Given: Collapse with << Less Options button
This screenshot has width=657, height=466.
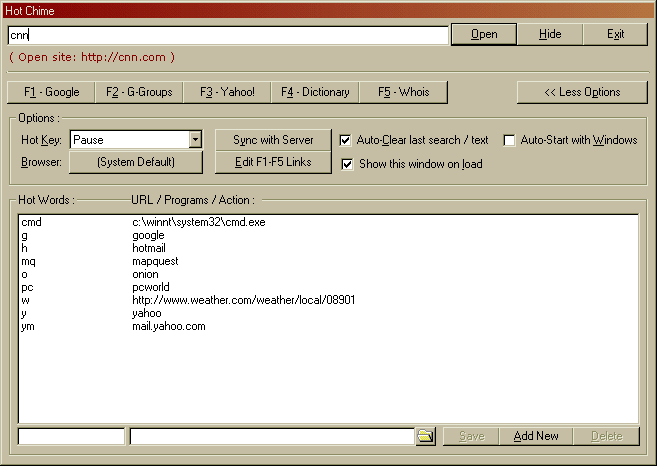Looking at the screenshot, I should 582,92.
